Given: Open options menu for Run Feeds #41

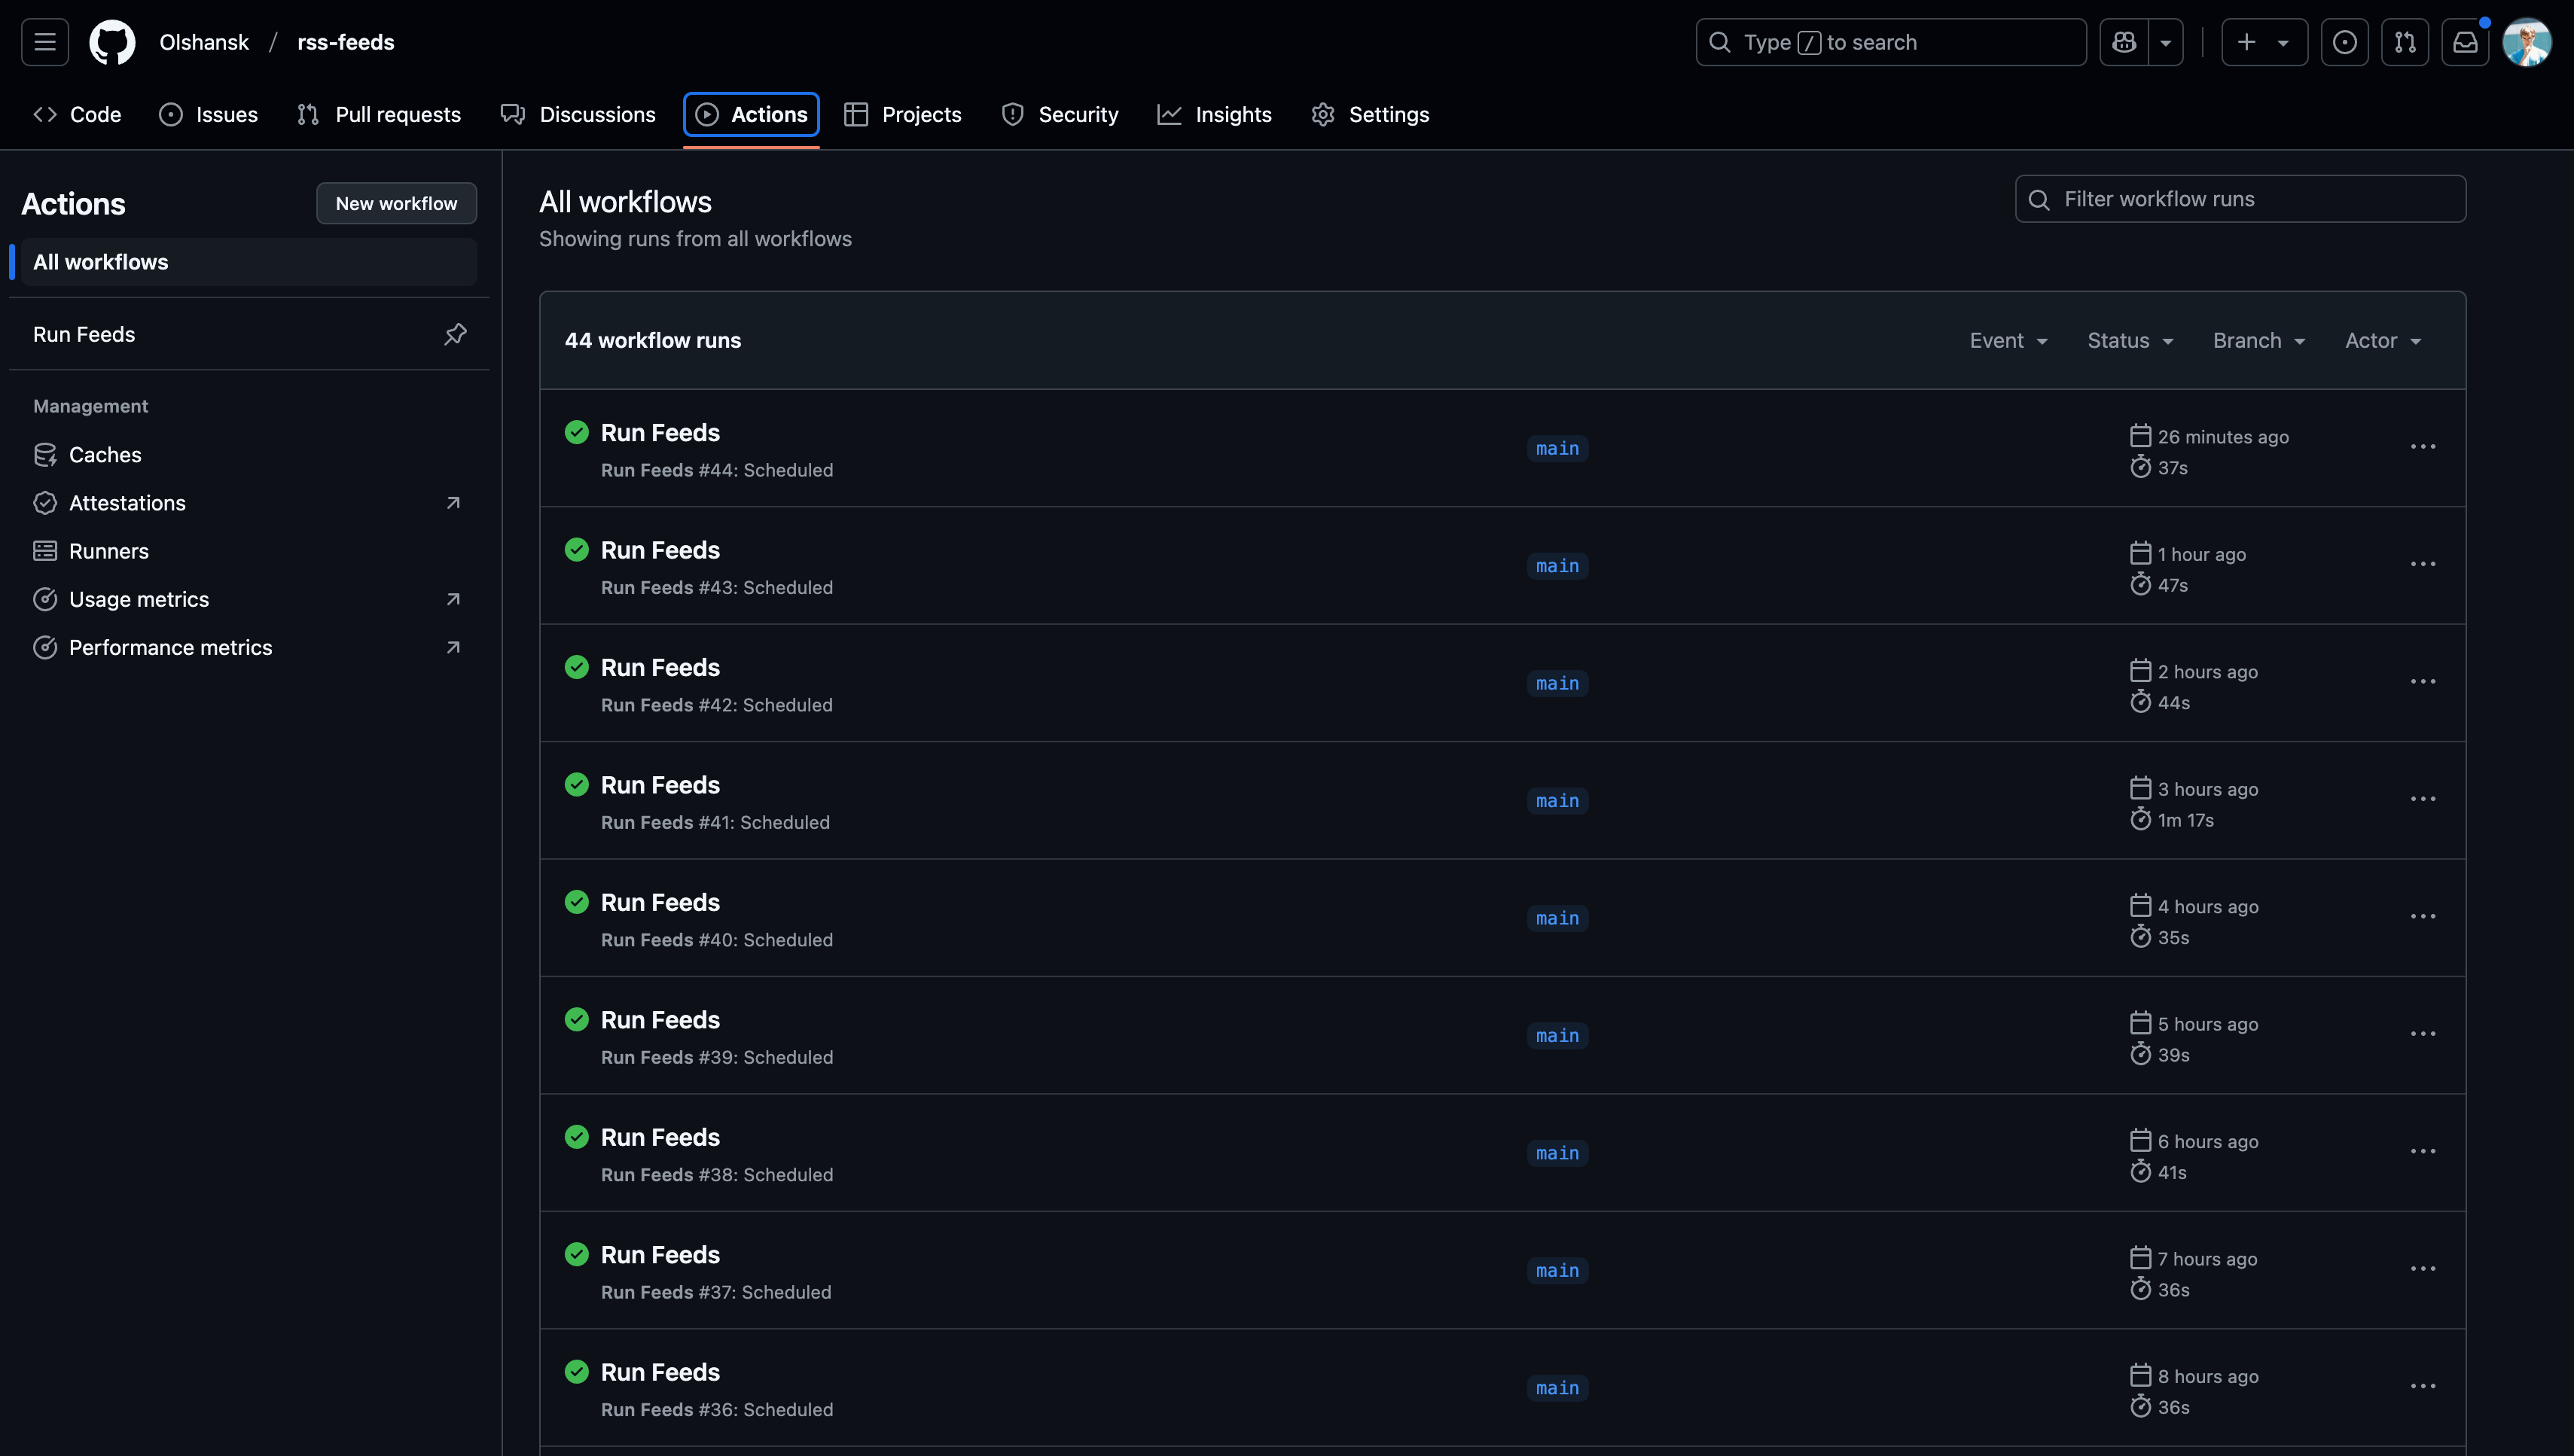Looking at the screenshot, I should [x=2422, y=799].
